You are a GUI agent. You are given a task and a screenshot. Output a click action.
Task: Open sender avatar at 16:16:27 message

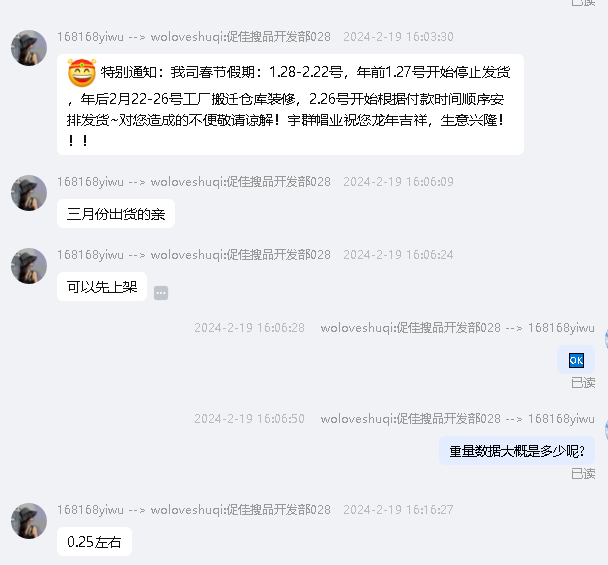(x=29, y=521)
